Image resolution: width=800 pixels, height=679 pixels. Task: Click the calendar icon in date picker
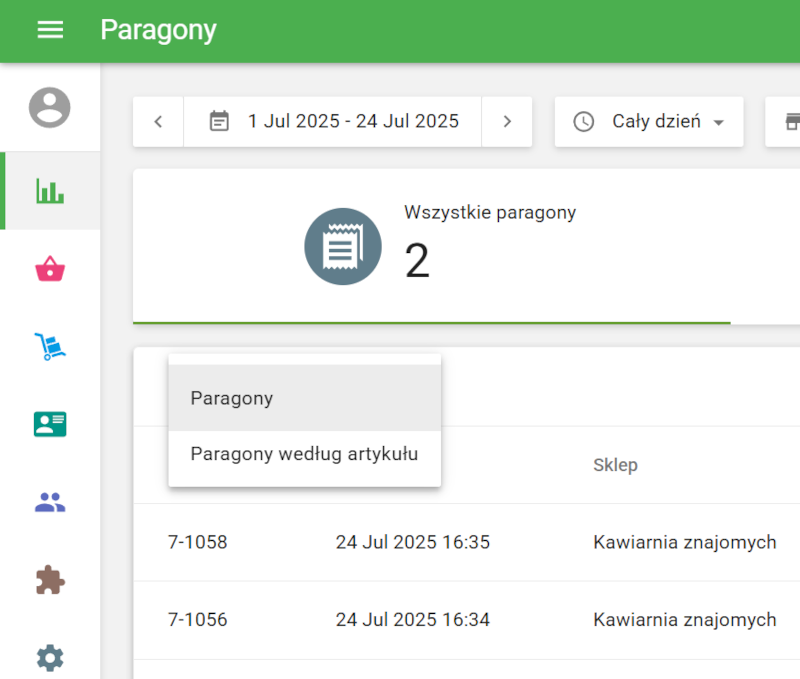pos(218,121)
